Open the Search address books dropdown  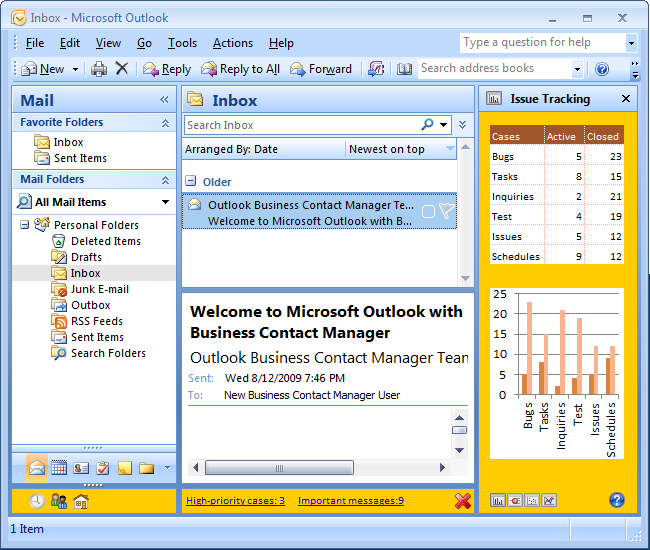(577, 69)
